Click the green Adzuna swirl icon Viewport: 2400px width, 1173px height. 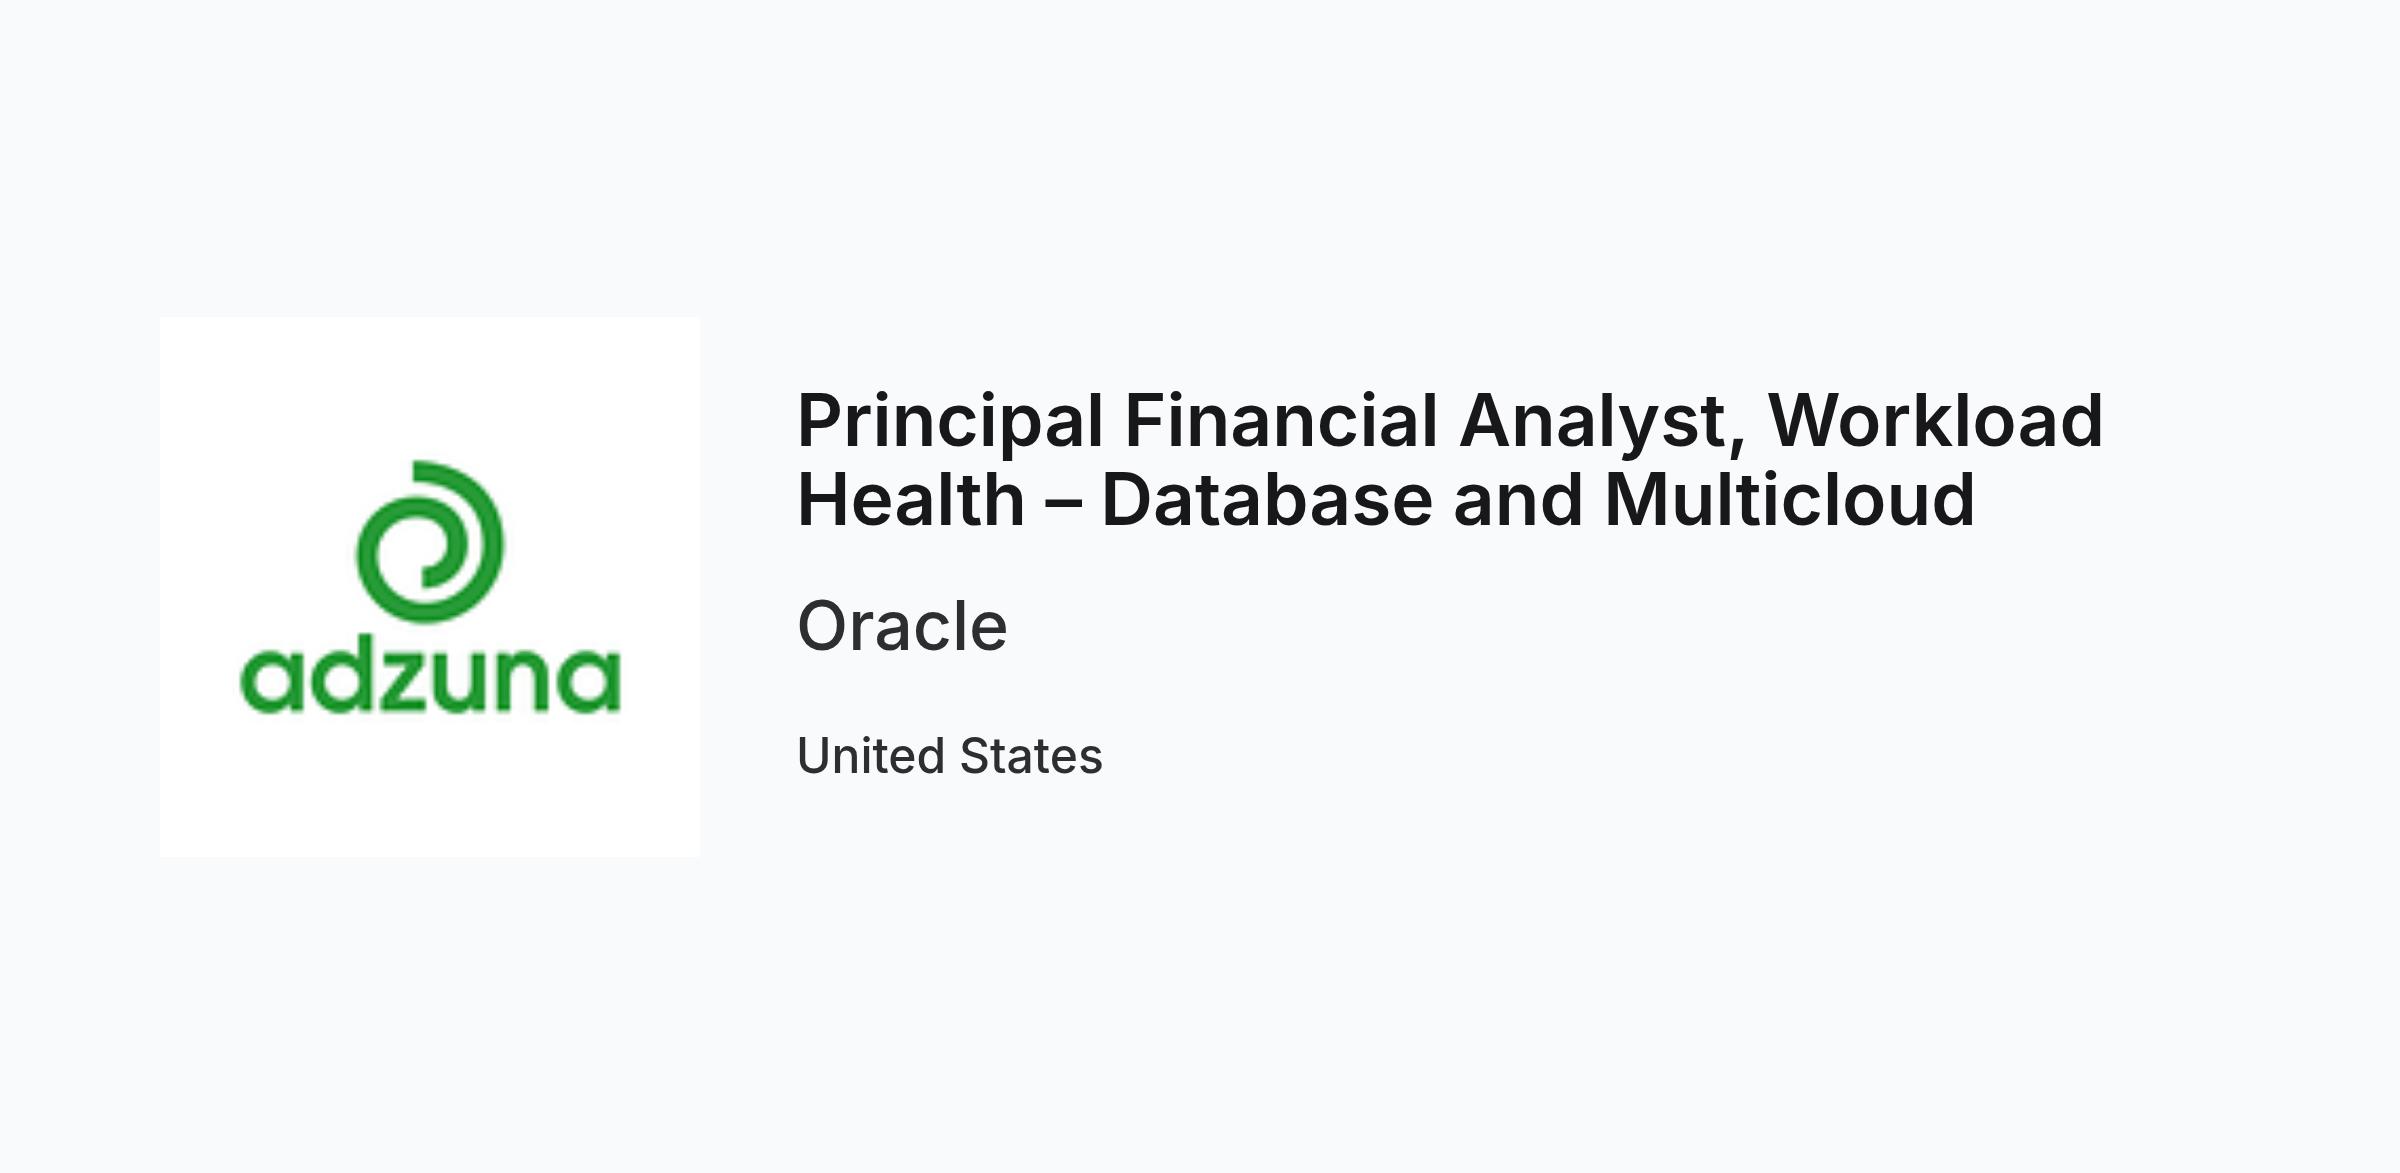pyautogui.click(x=430, y=541)
